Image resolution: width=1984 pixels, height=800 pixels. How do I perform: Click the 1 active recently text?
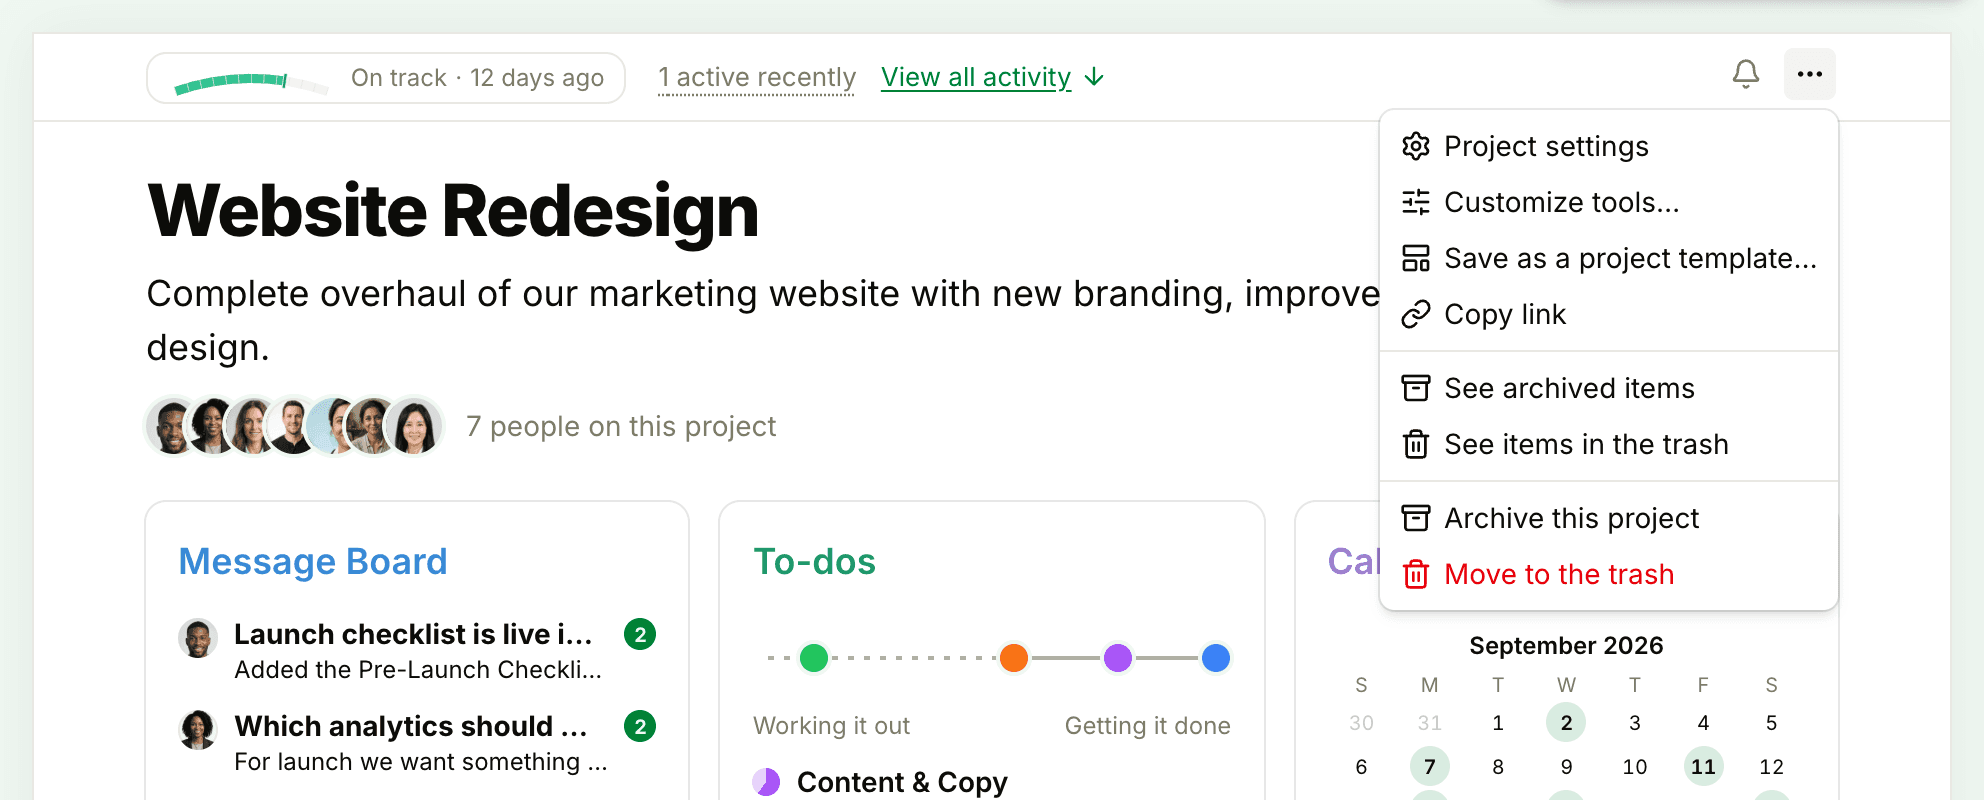tap(757, 77)
